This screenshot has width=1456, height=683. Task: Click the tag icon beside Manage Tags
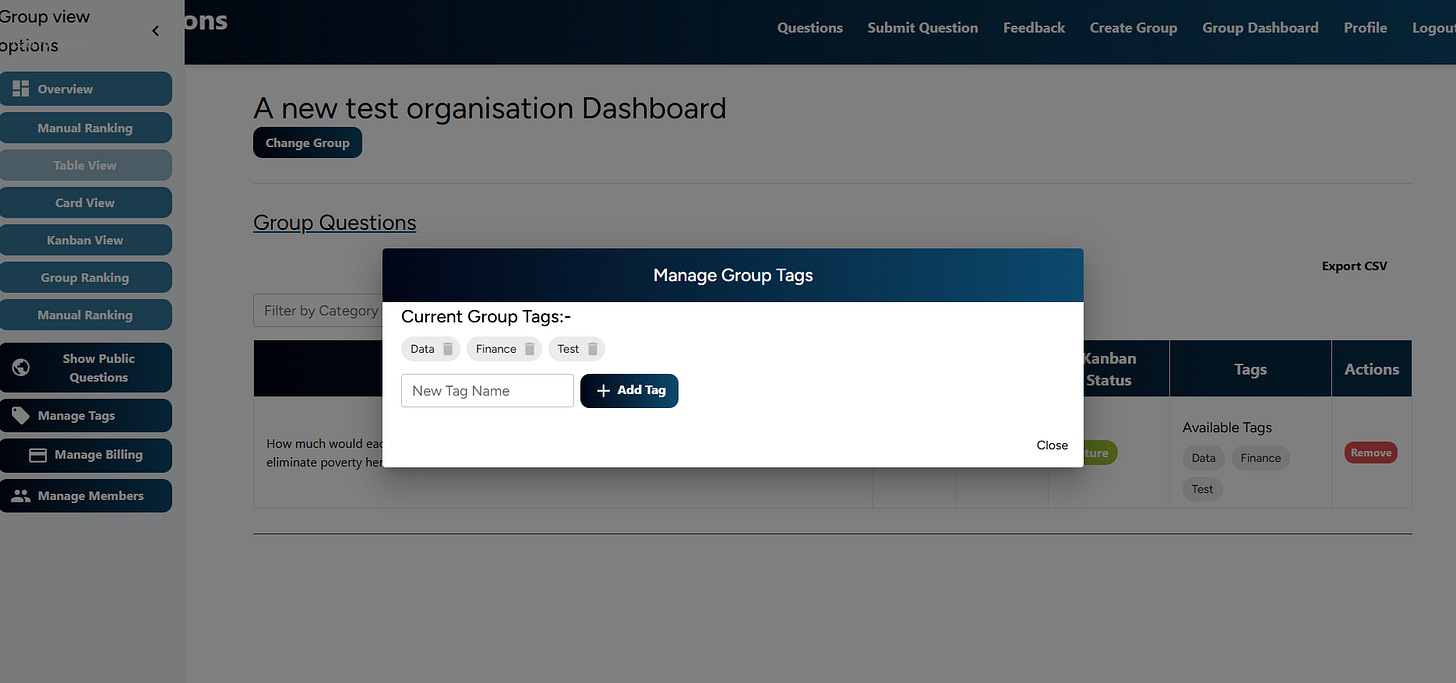pos(20,415)
